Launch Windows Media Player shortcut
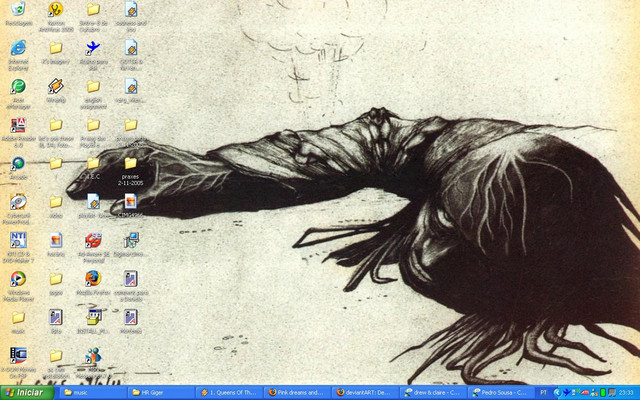Screen dimensions: 640x400 (x=18, y=278)
